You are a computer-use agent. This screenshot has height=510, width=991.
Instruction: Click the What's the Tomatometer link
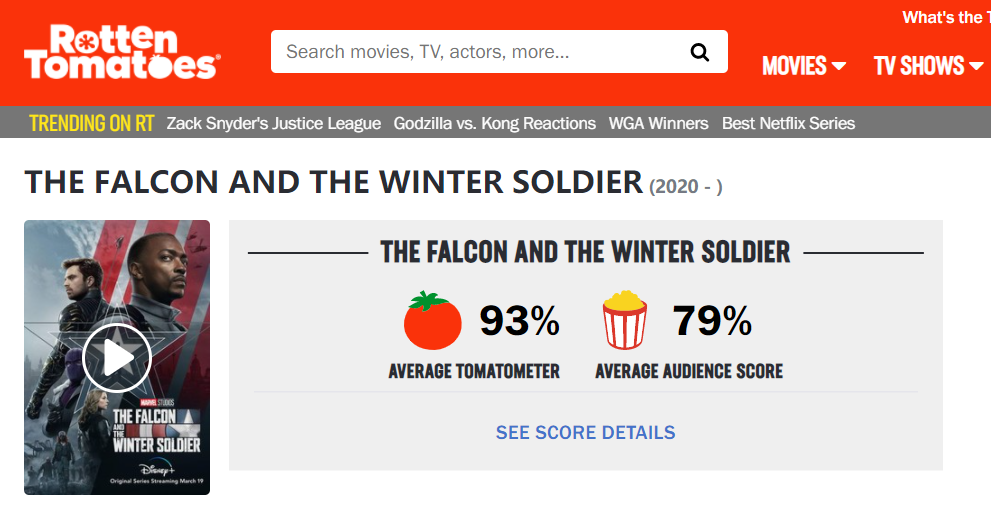tap(946, 17)
